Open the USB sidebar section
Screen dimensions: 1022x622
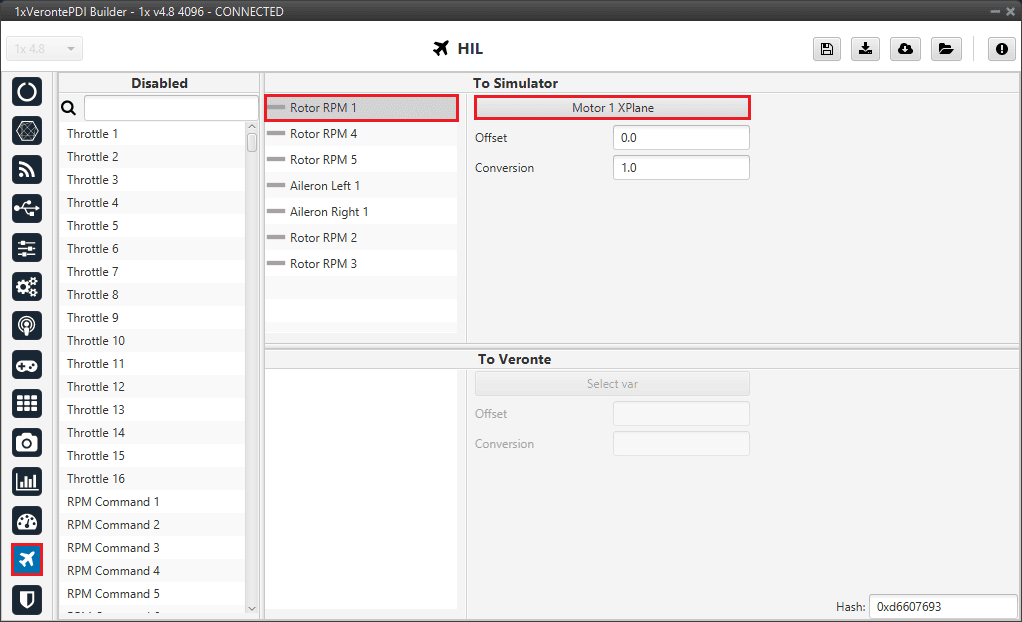tap(27, 208)
